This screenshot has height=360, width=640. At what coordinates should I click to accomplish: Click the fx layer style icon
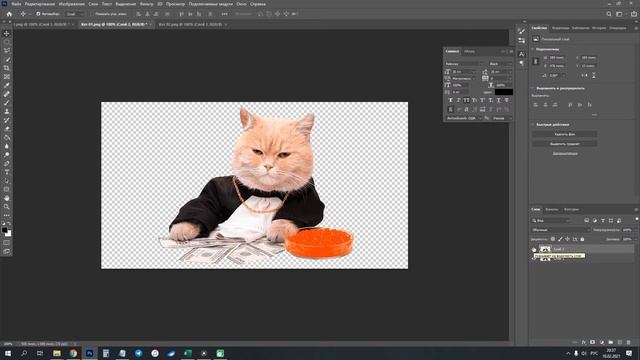click(584, 342)
